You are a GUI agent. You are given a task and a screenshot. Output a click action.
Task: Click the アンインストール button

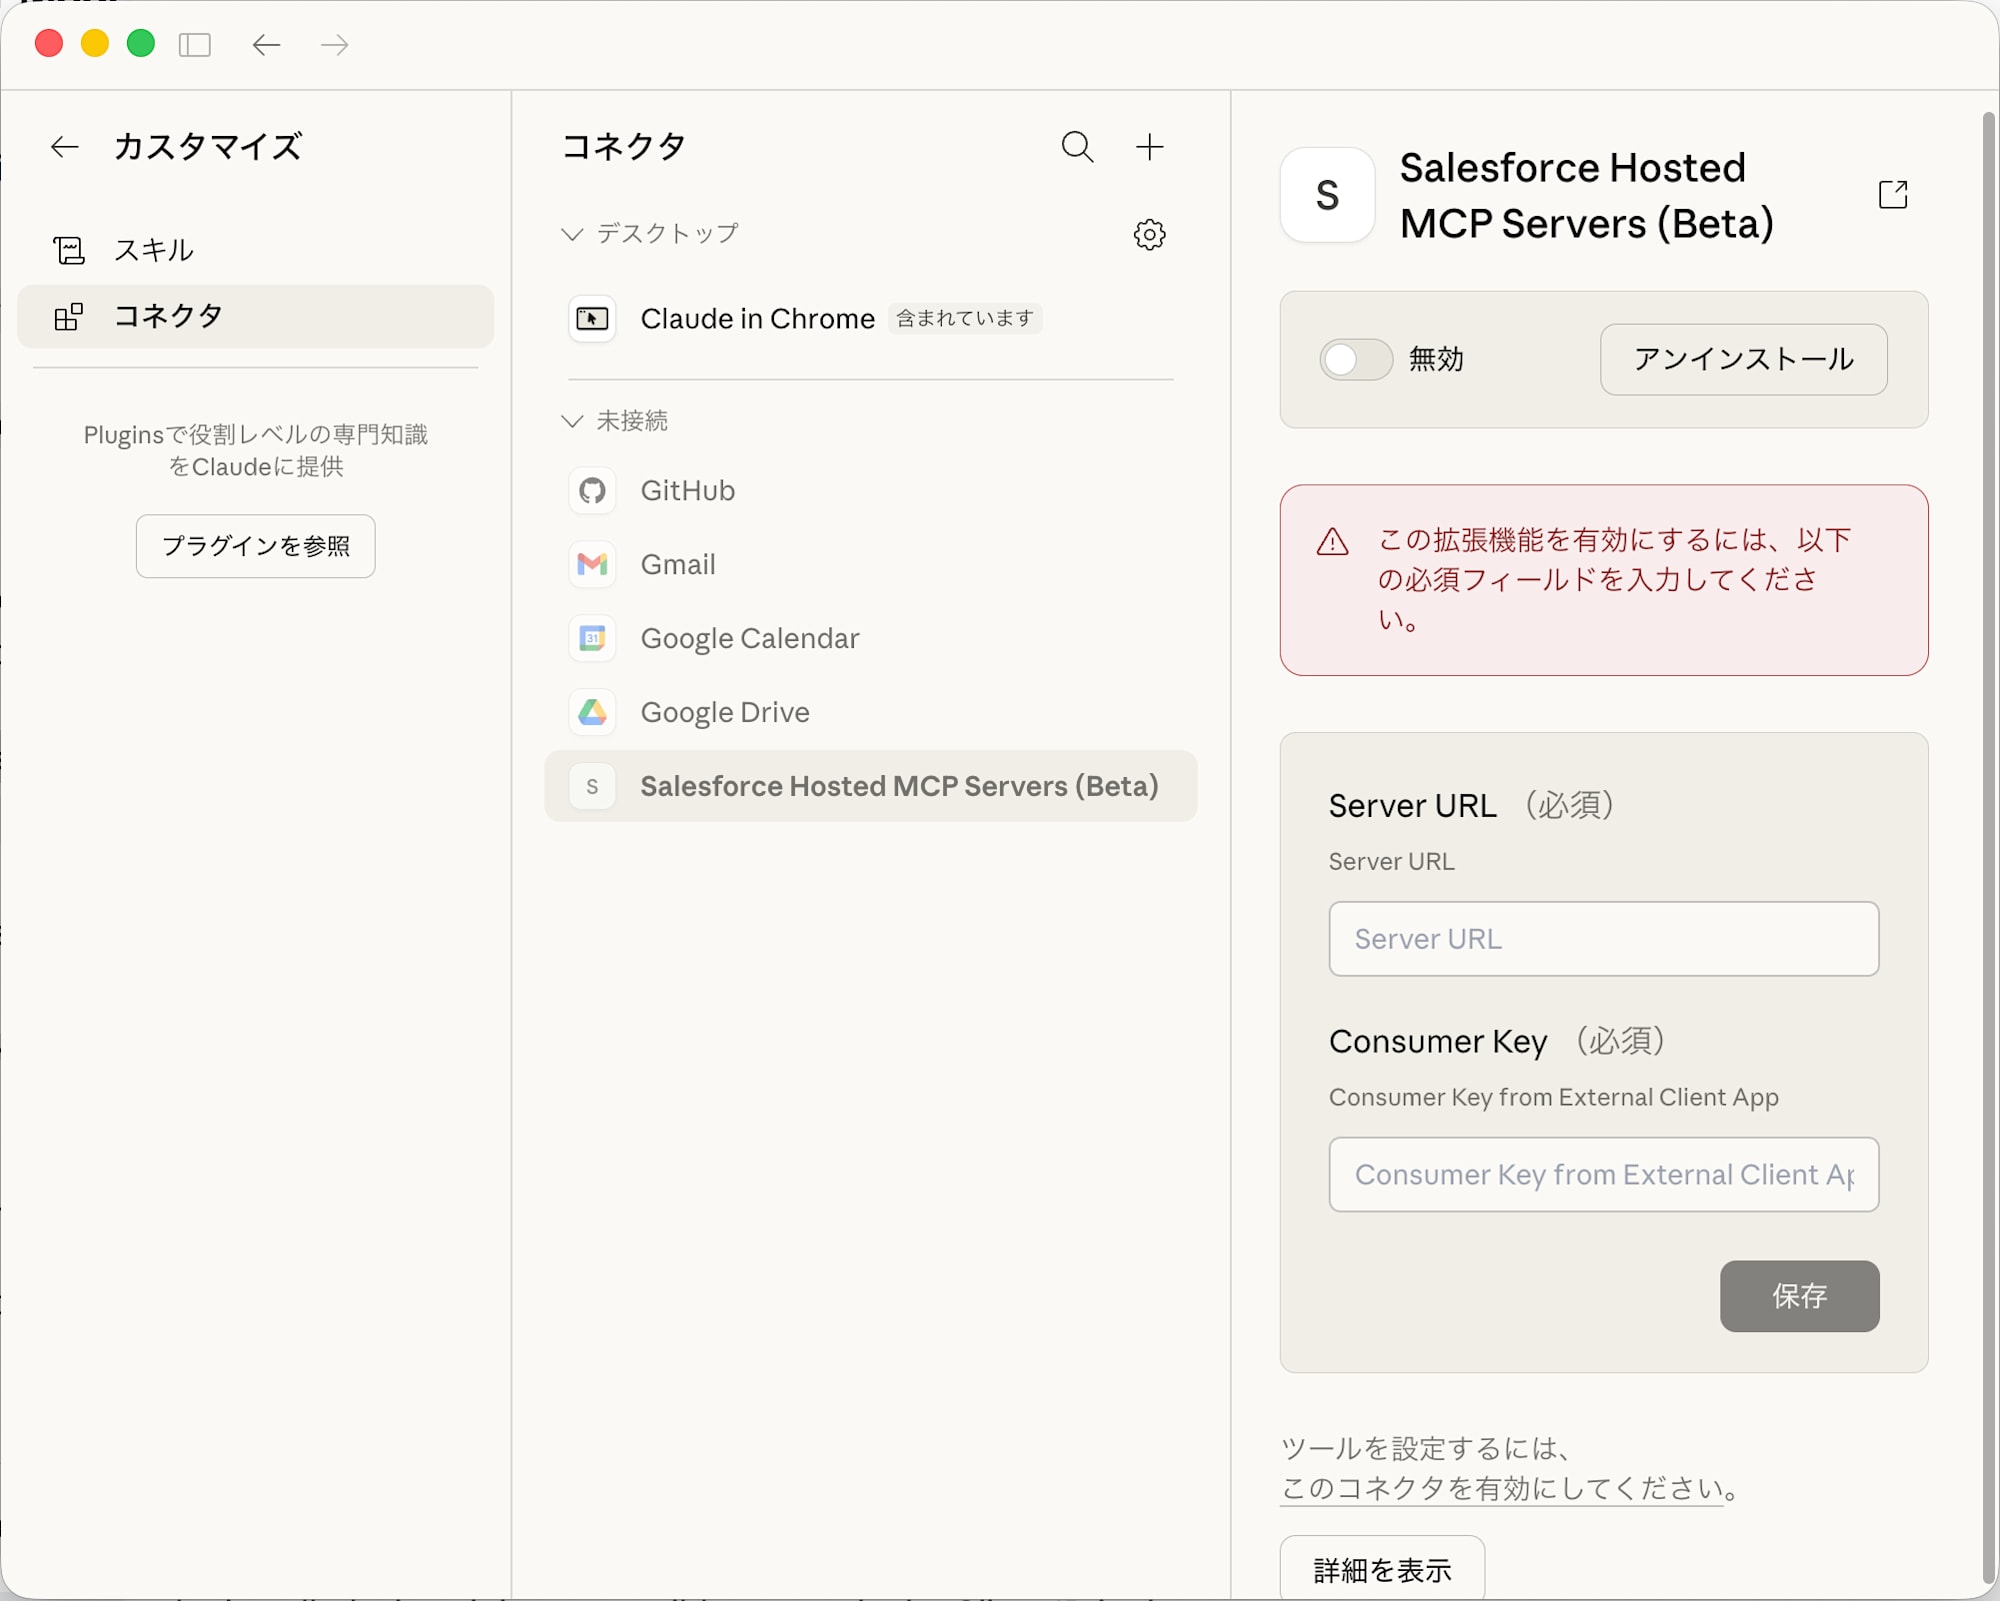coord(1743,359)
